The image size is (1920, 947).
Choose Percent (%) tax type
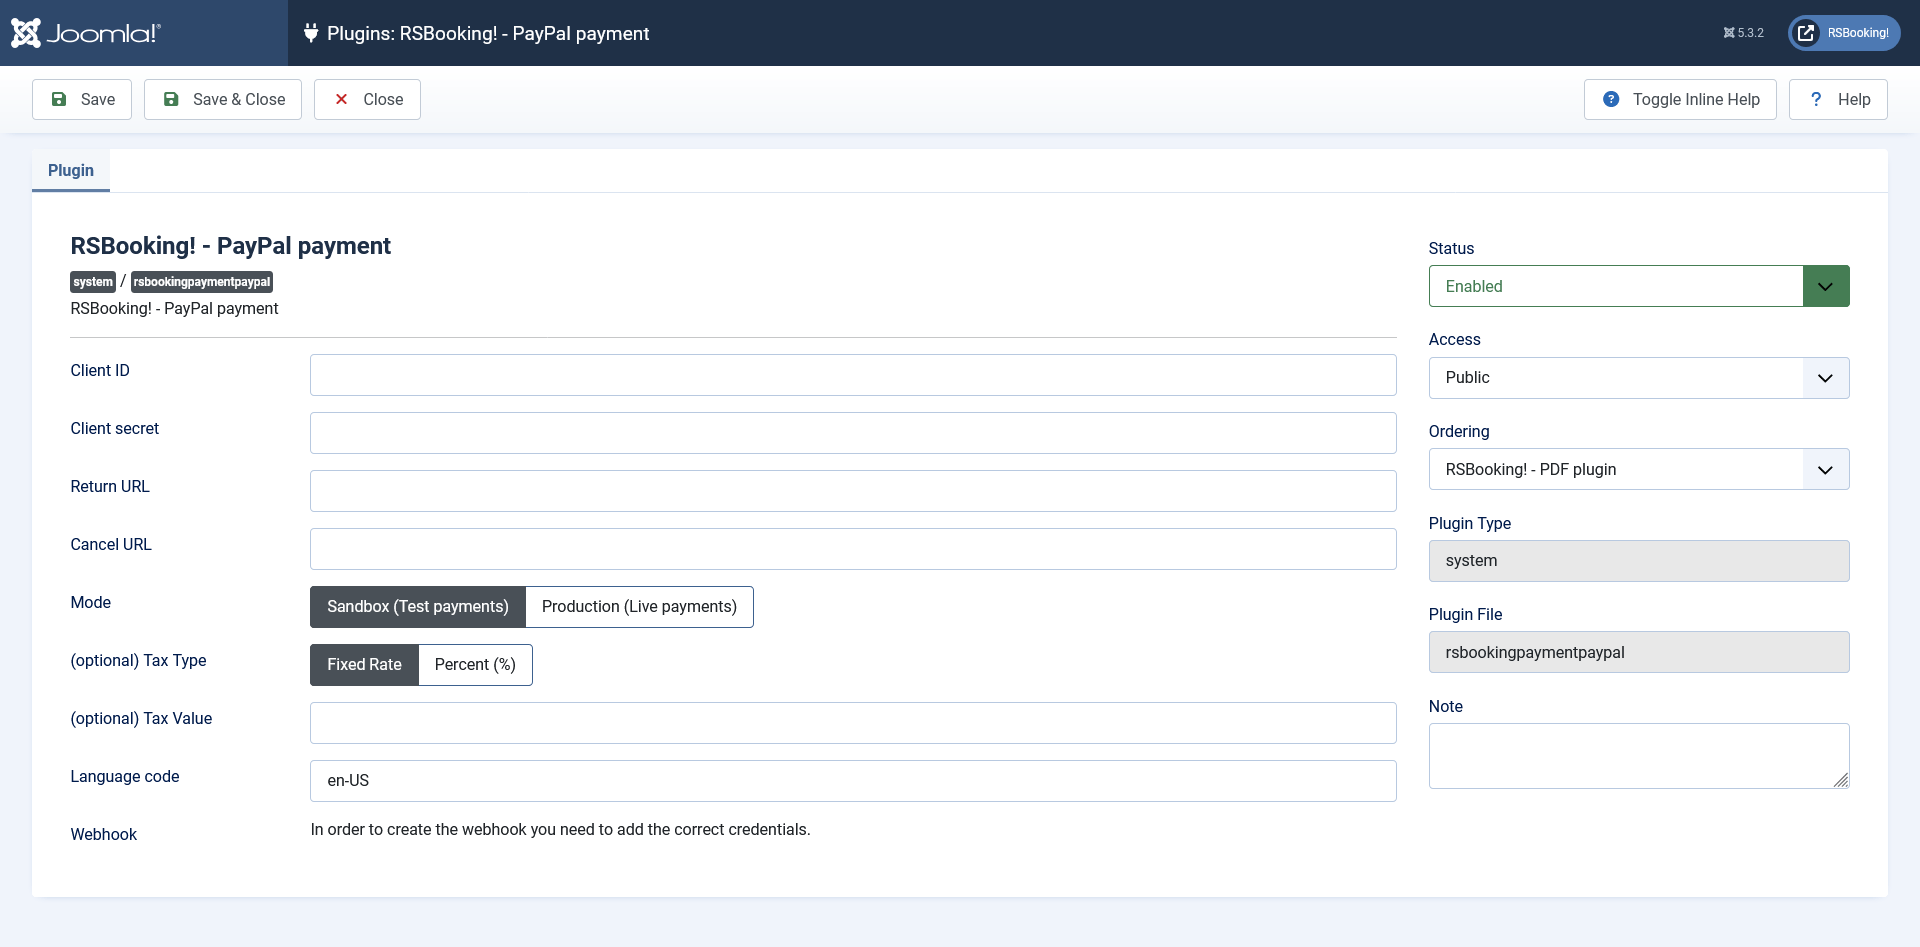pos(475,665)
